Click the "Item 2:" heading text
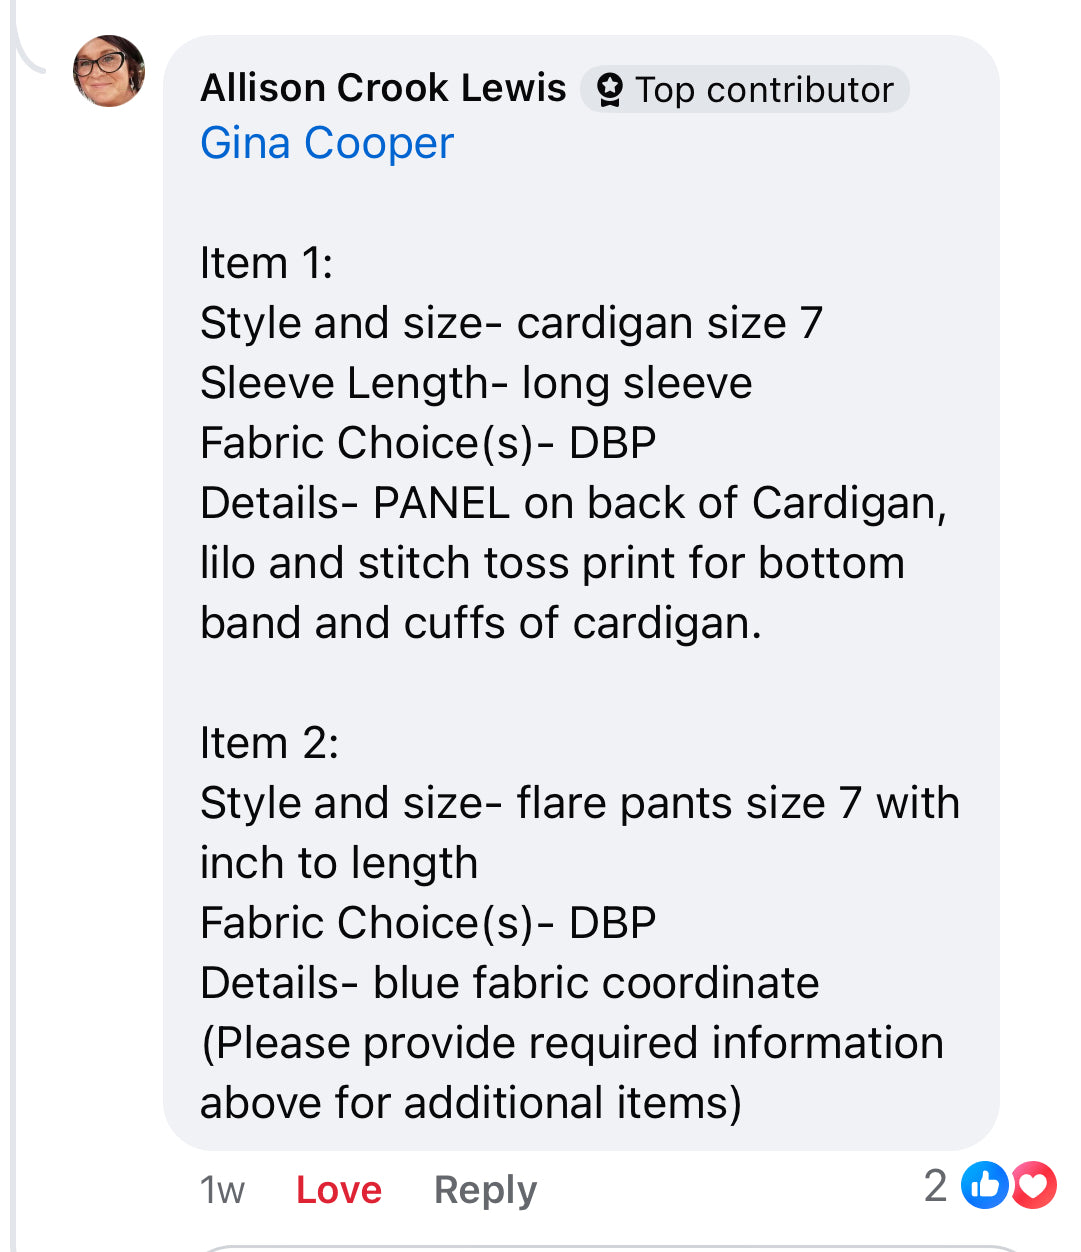 269,743
